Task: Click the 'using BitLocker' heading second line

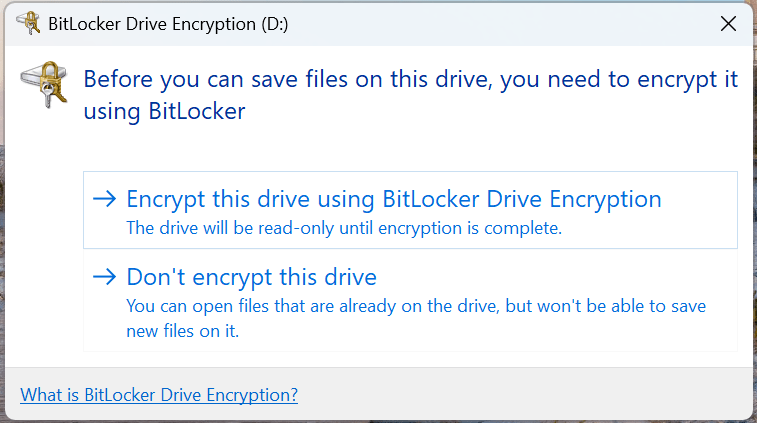Action: 164,113
